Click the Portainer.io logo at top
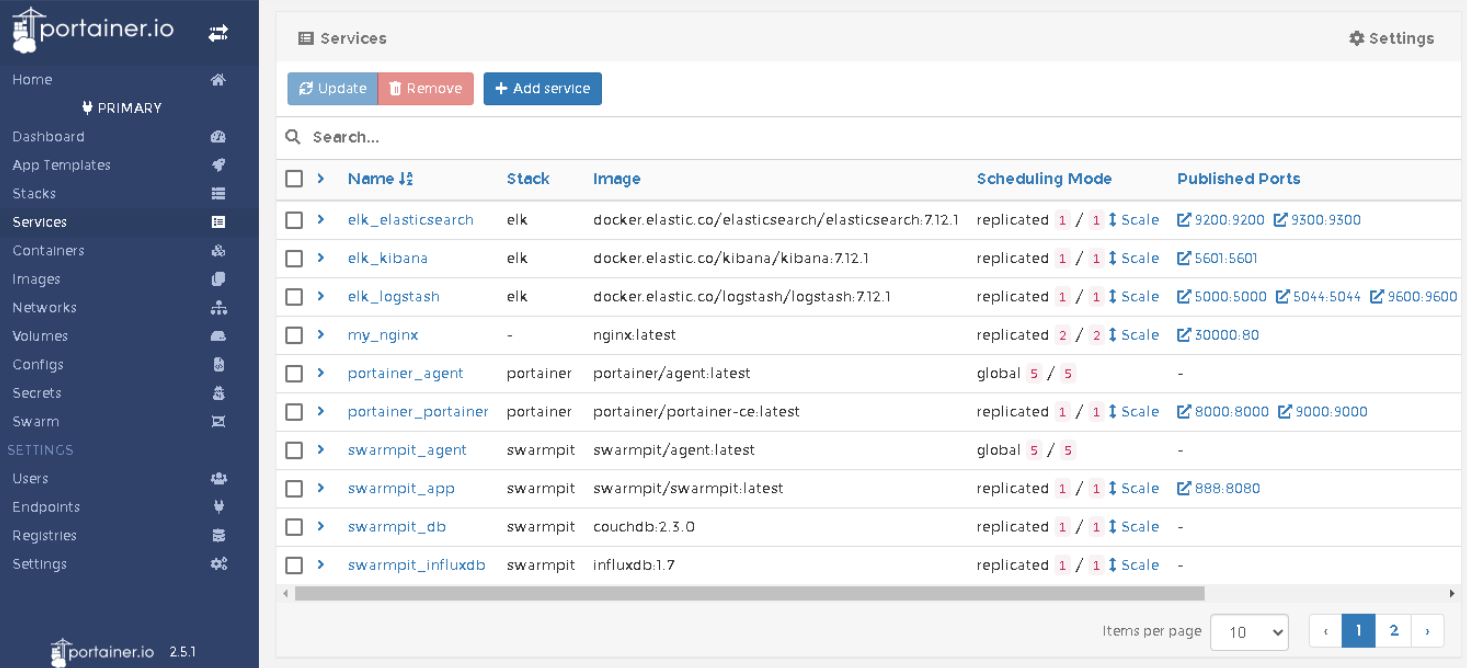Viewport: 1467px width, 668px height. tap(92, 30)
